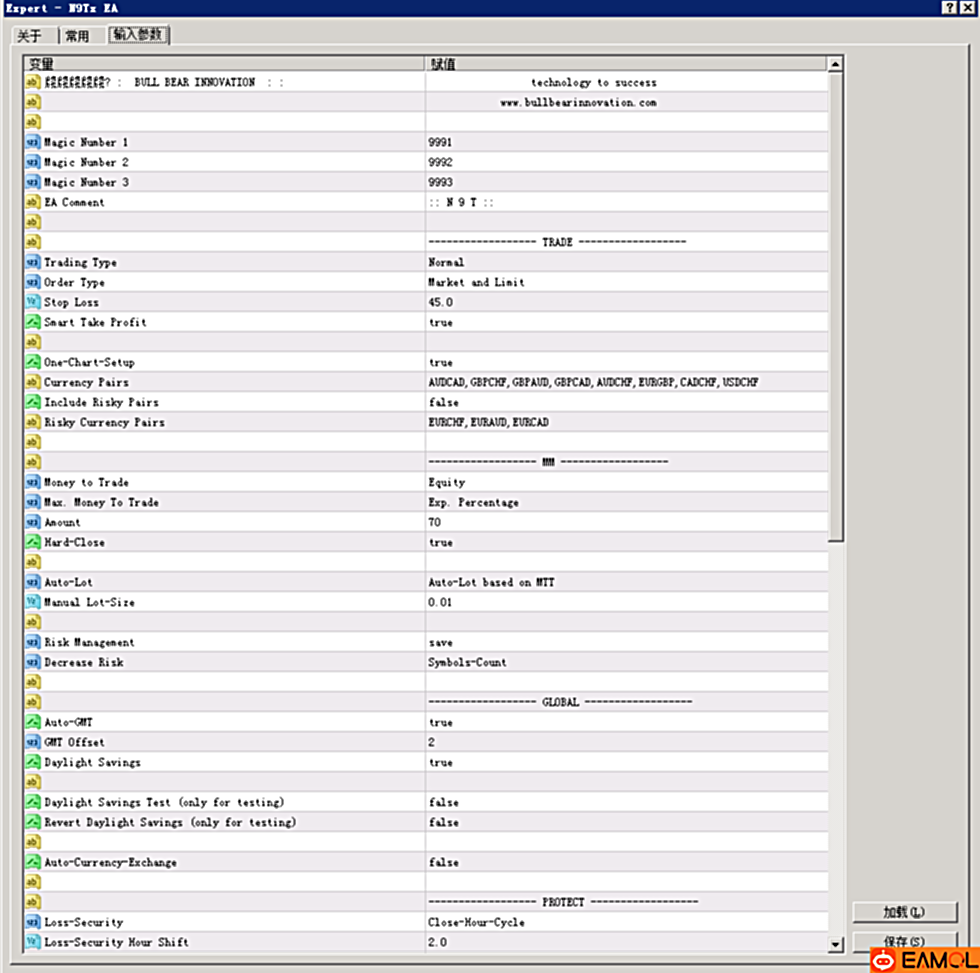Select the icon beside Manual Lot-Size

tap(32, 602)
